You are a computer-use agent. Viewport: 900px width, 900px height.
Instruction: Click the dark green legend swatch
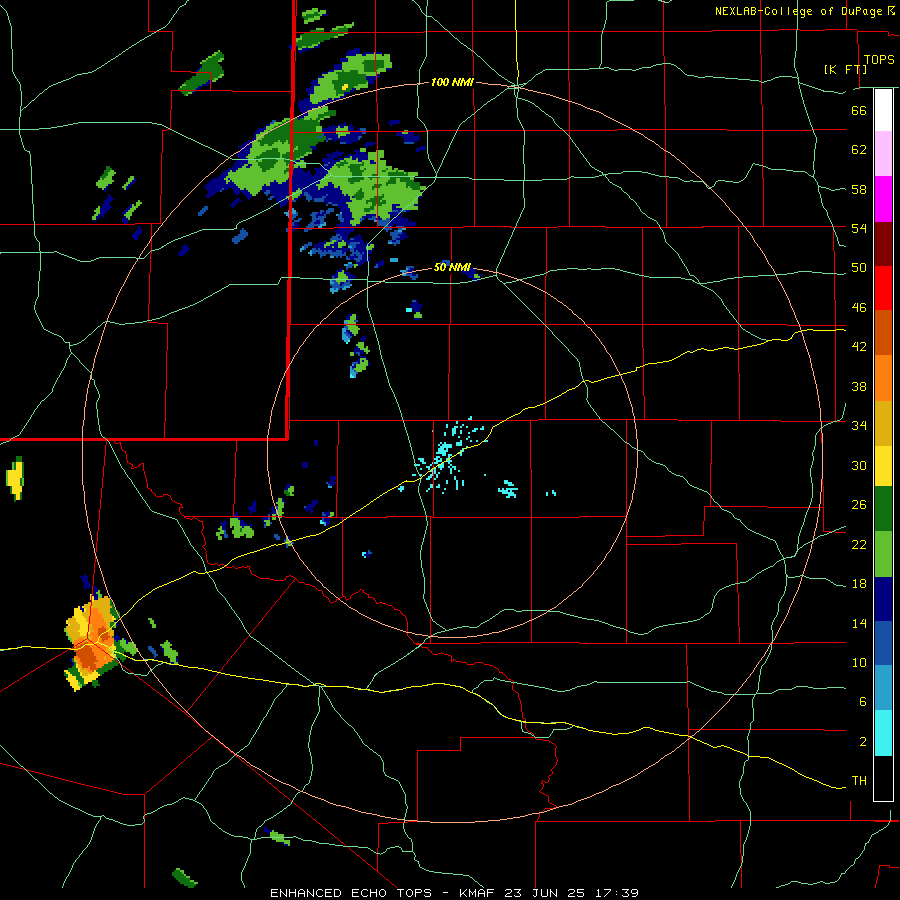[883, 509]
